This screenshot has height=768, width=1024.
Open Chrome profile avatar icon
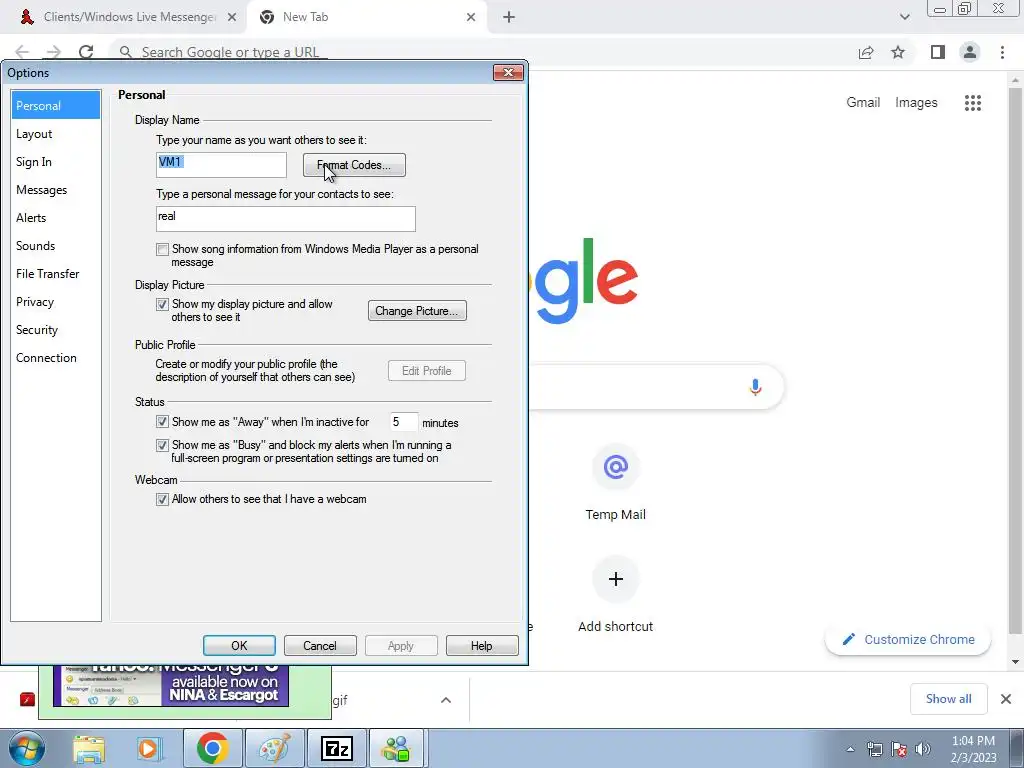click(970, 52)
